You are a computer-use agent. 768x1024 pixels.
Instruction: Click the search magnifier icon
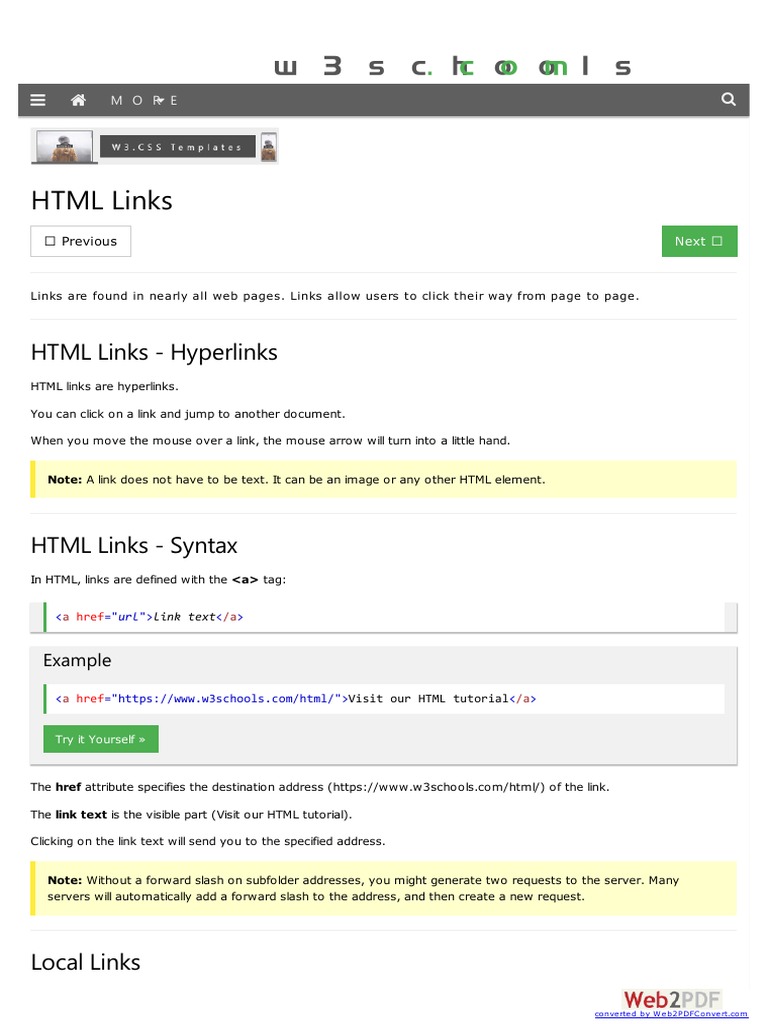[728, 99]
